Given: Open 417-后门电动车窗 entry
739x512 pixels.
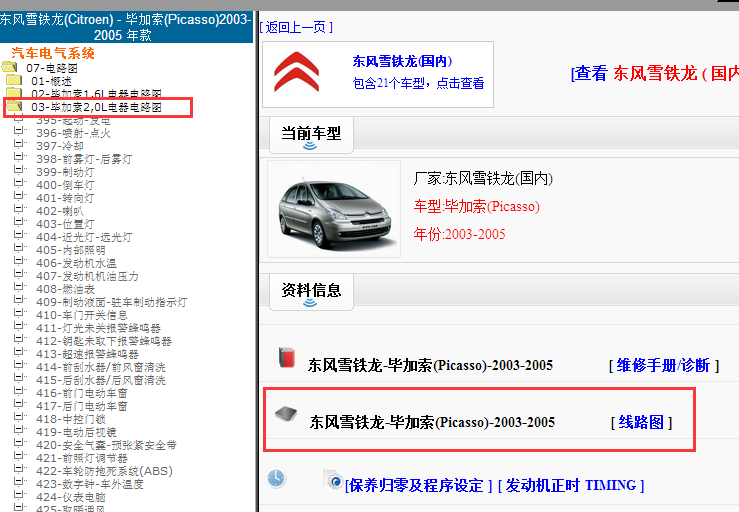Looking at the screenshot, I should pyautogui.click(x=82, y=406).
